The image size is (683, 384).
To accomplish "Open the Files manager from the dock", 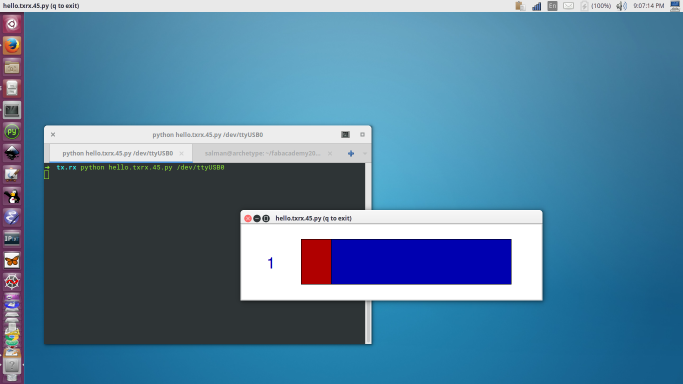I will [x=12, y=67].
